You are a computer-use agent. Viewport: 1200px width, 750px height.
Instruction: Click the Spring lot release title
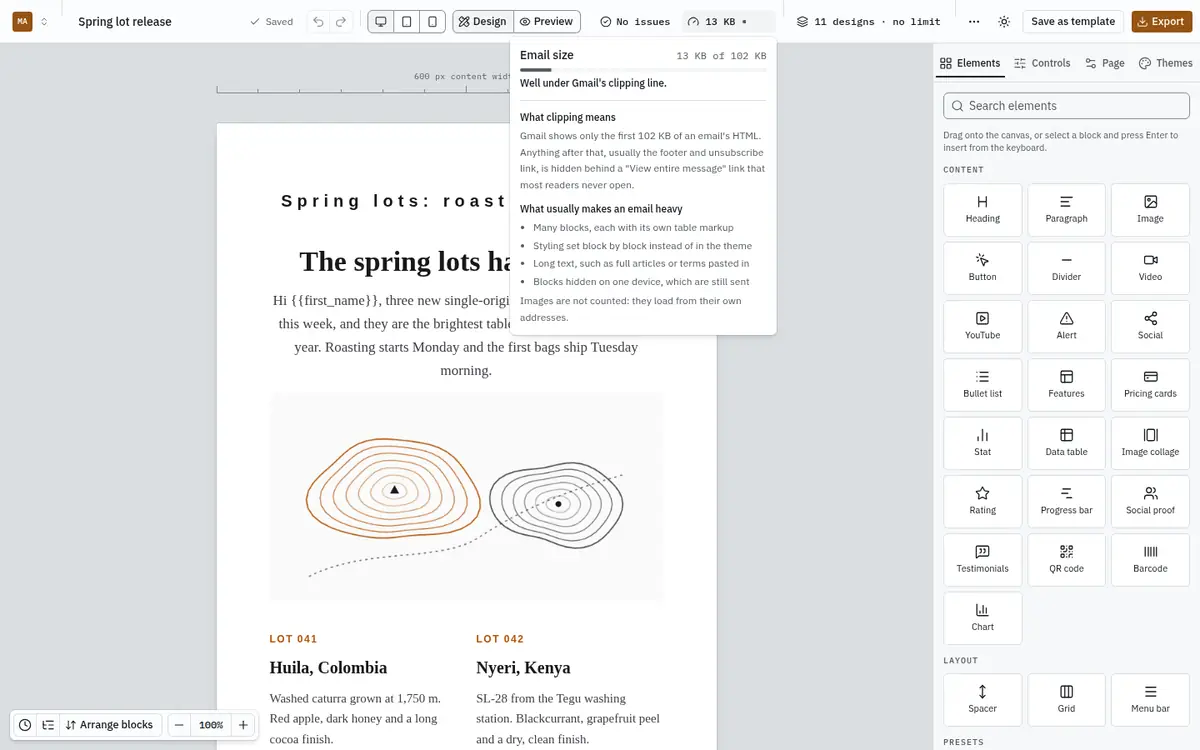pos(125,21)
